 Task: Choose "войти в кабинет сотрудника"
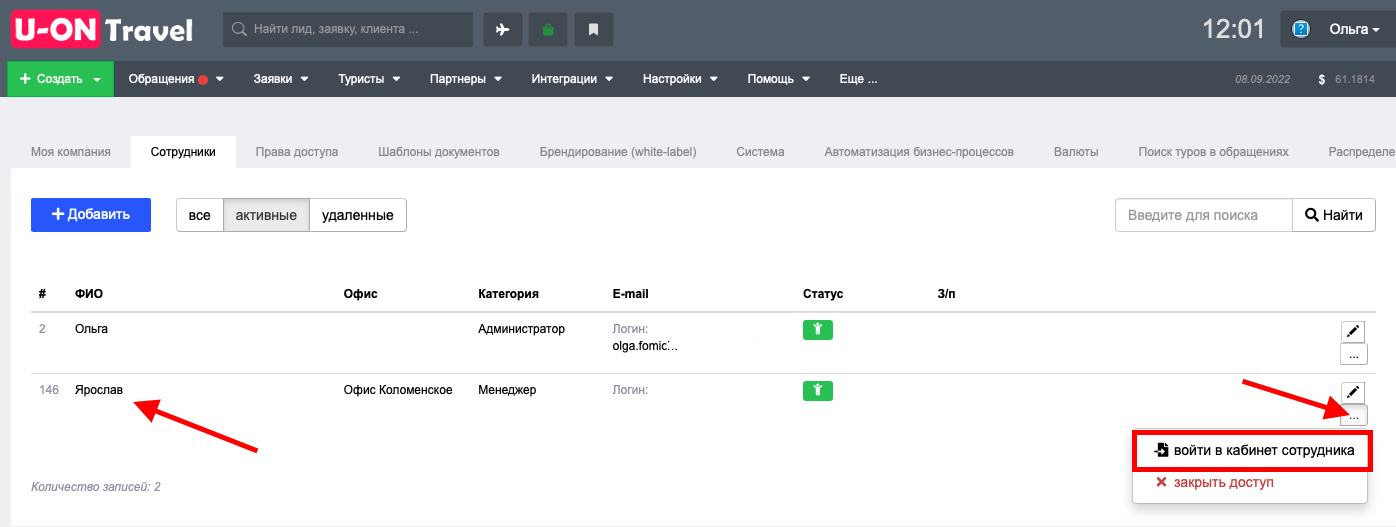(x=1252, y=450)
